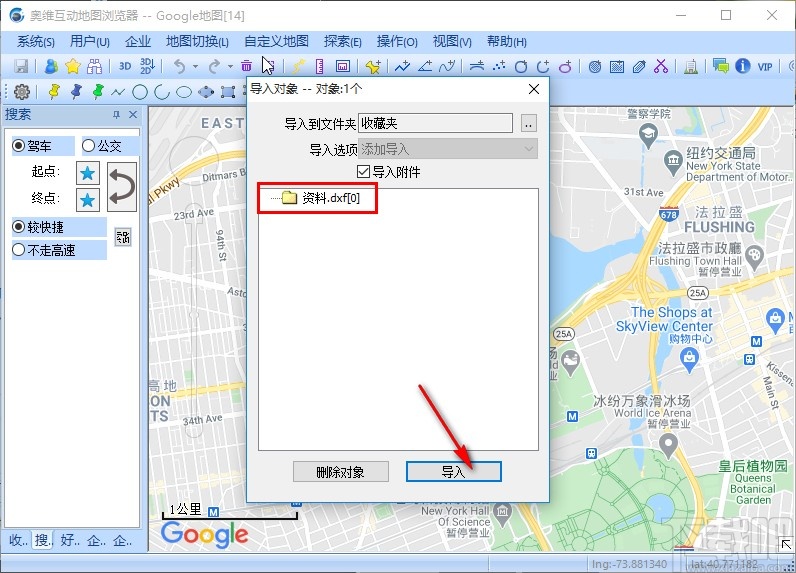
Task: Select the blue pushpin marker
Action: coord(76,92)
